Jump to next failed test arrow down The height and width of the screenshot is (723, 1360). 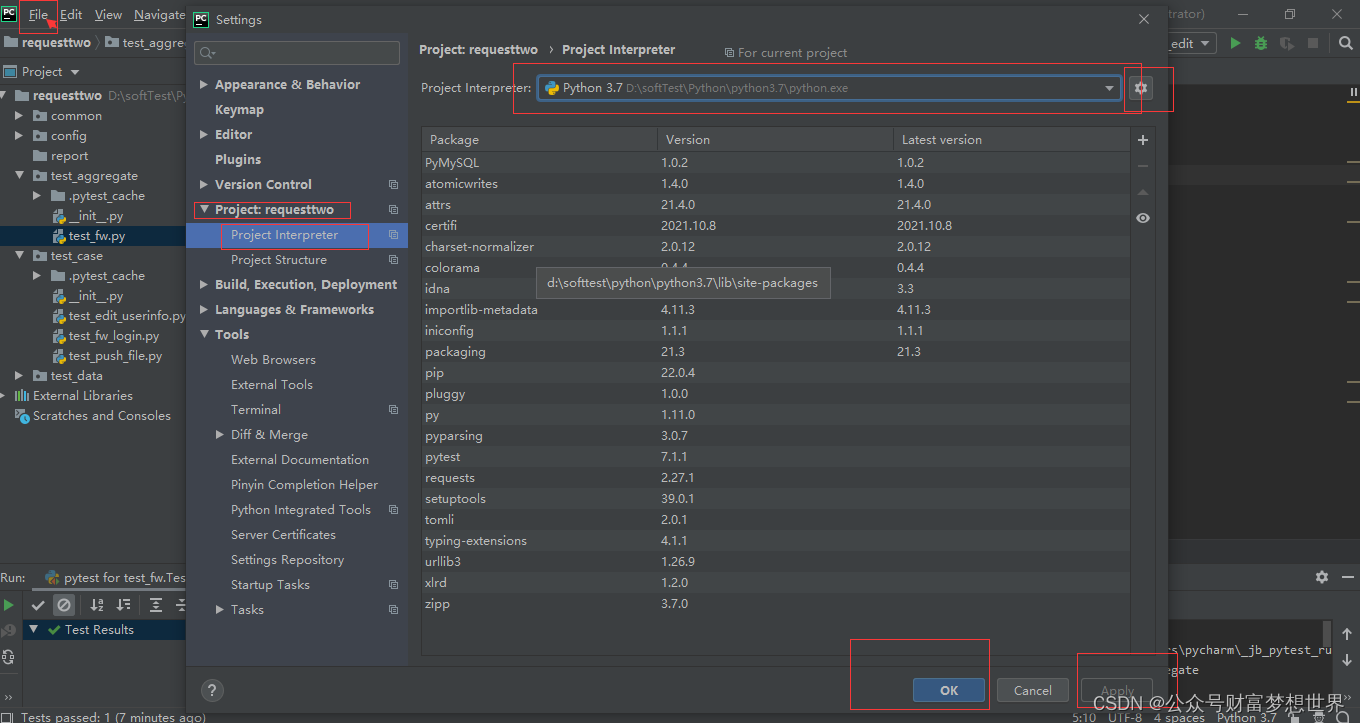(1347, 660)
